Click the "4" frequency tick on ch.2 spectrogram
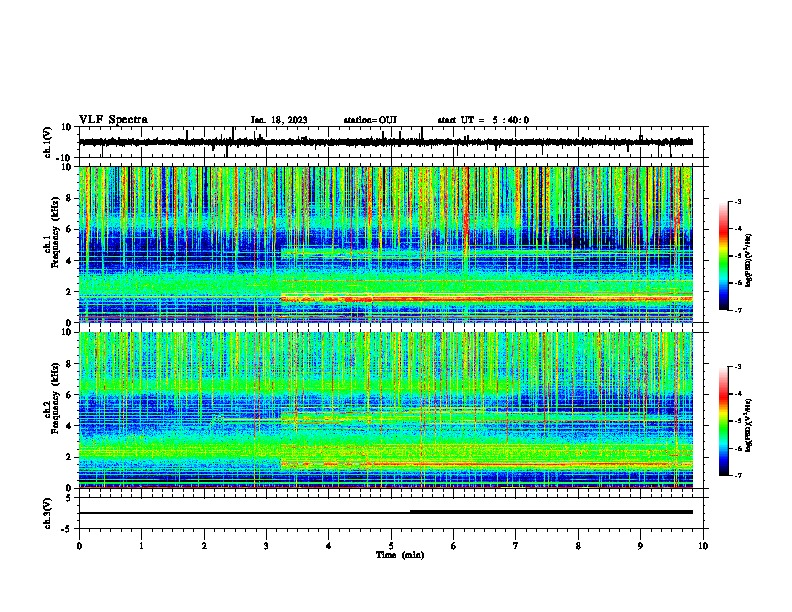The image size is (792, 612). tap(69, 426)
